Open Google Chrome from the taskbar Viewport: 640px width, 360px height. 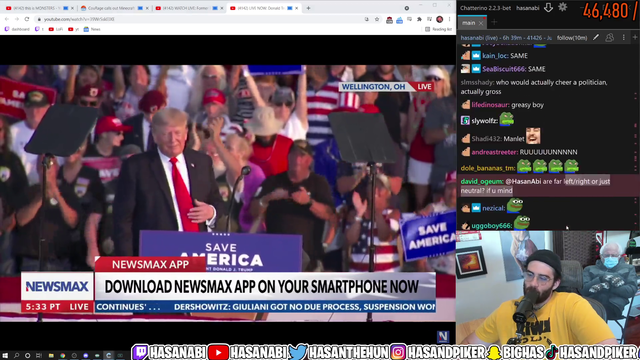coord(62,356)
